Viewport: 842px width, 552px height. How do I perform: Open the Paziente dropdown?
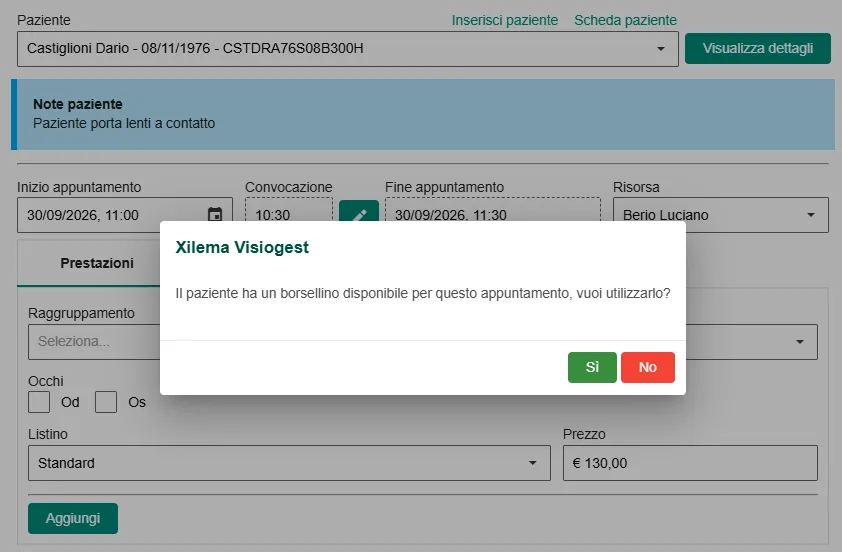pyautogui.click(x=348, y=49)
